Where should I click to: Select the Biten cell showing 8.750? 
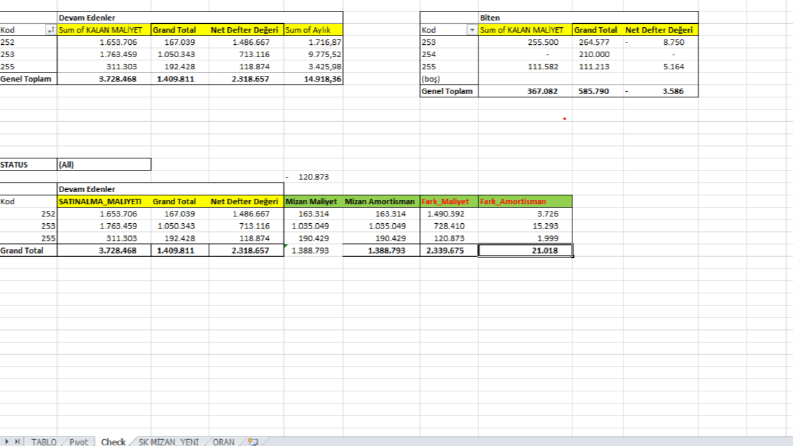click(660, 42)
